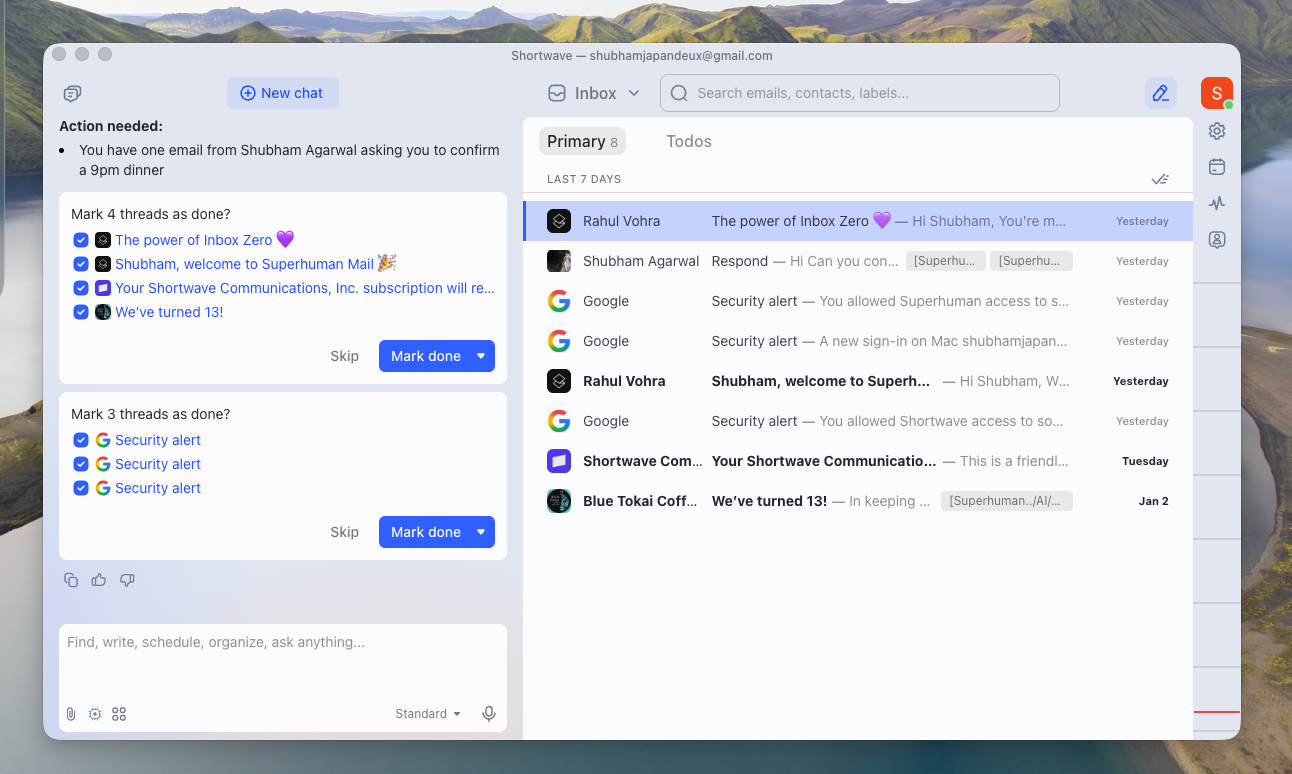Open the contacts icon in right sidebar

tap(1216, 239)
